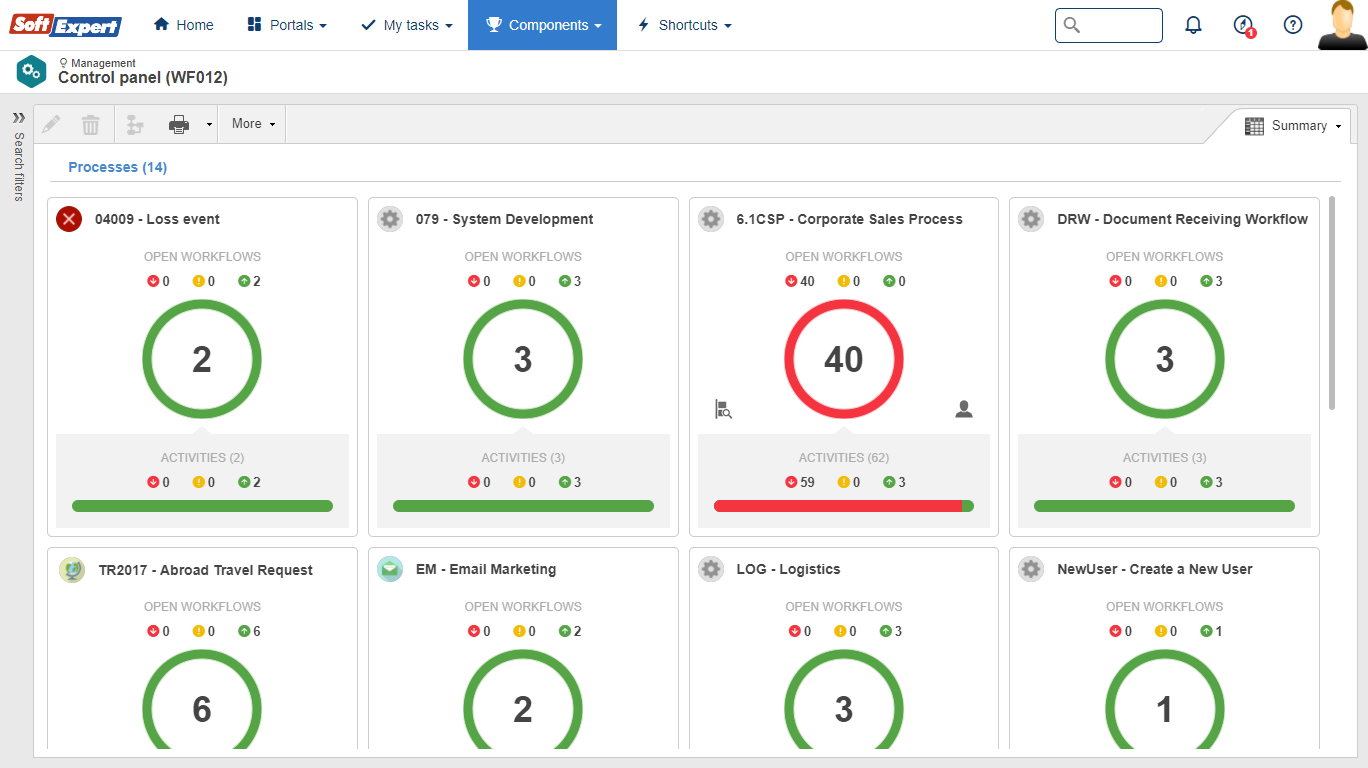
Task: Click the delete (trash) icon in the toolbar
Action: point(90,123)
